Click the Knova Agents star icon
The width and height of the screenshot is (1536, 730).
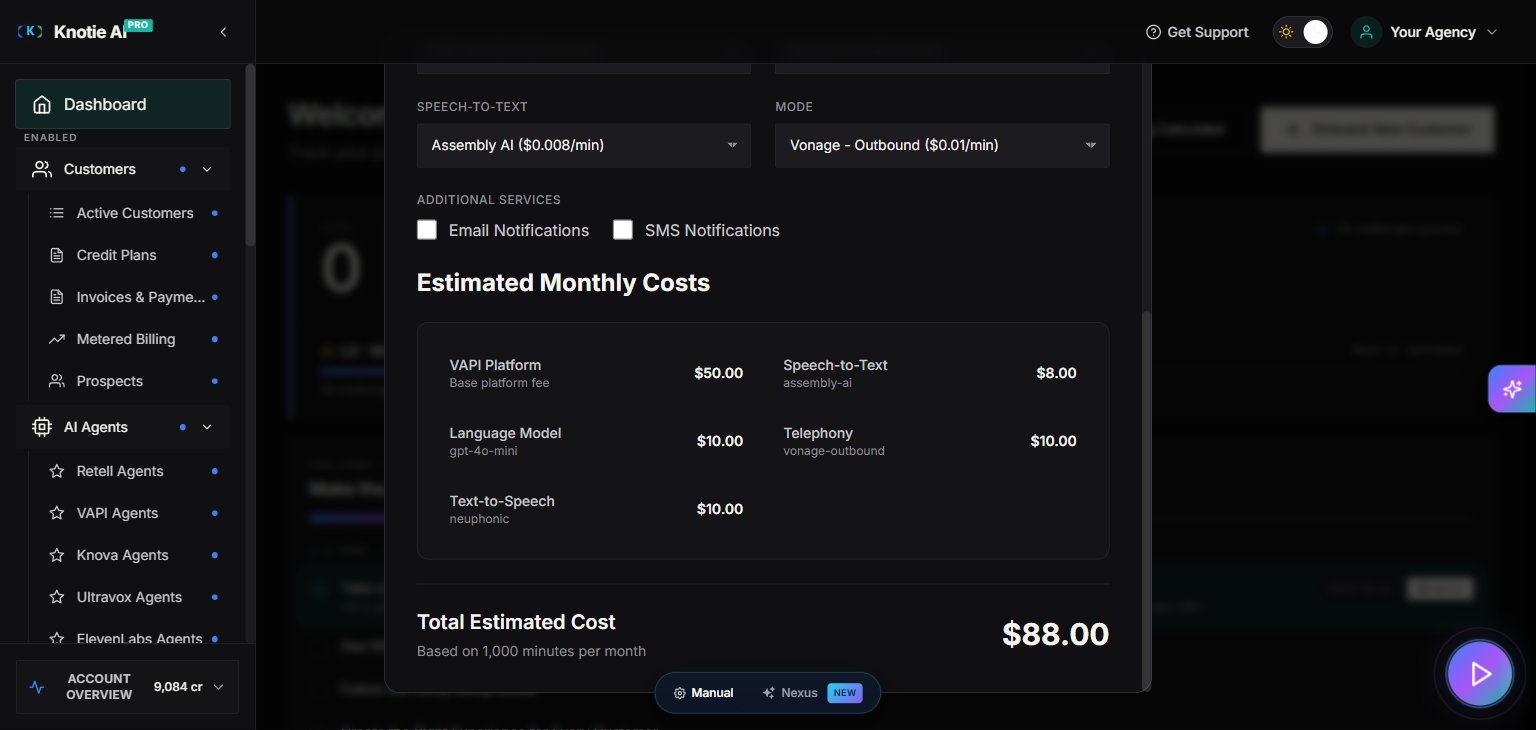tap(57, 555)
